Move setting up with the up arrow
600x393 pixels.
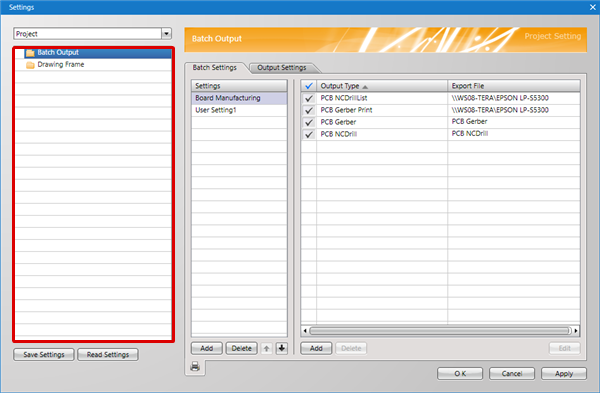click(x=267, y=348)
